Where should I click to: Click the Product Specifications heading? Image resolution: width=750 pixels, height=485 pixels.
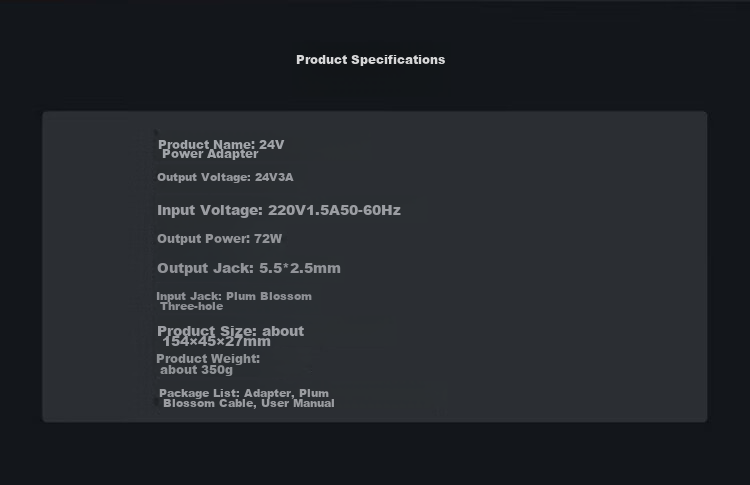(x=370, y=60)
